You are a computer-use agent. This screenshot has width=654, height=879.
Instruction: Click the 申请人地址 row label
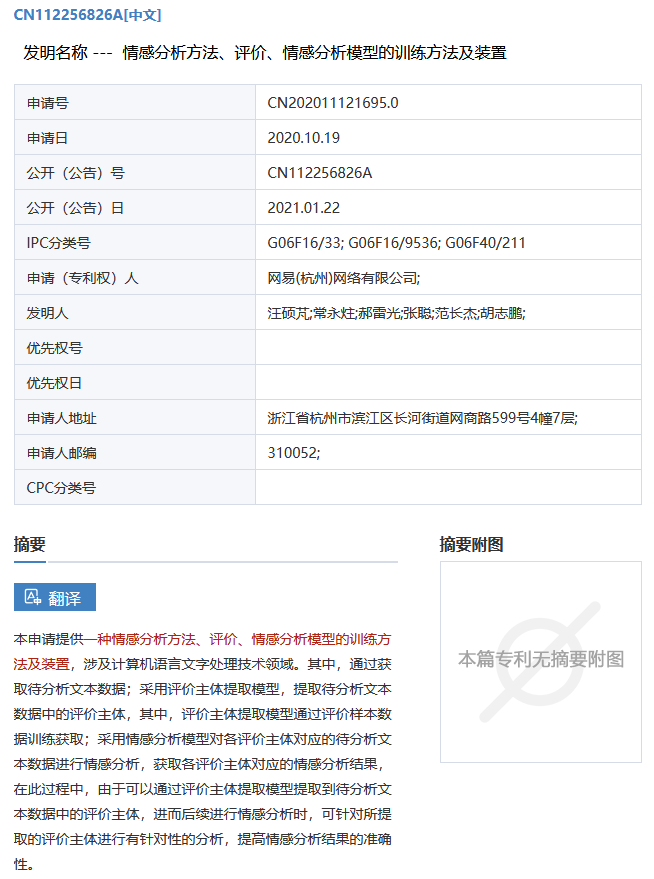tap(62, 418)
